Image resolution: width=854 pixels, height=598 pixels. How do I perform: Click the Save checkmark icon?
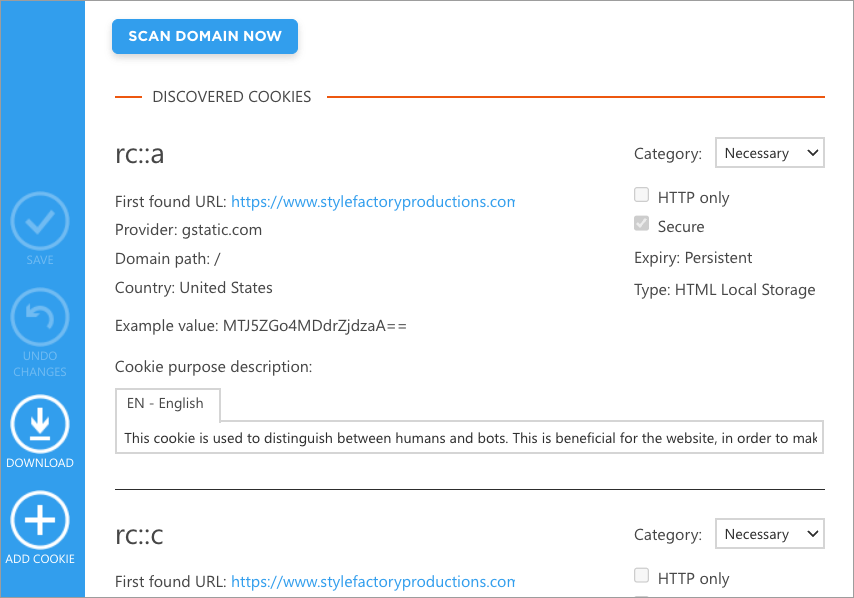[x=40, y=221]
